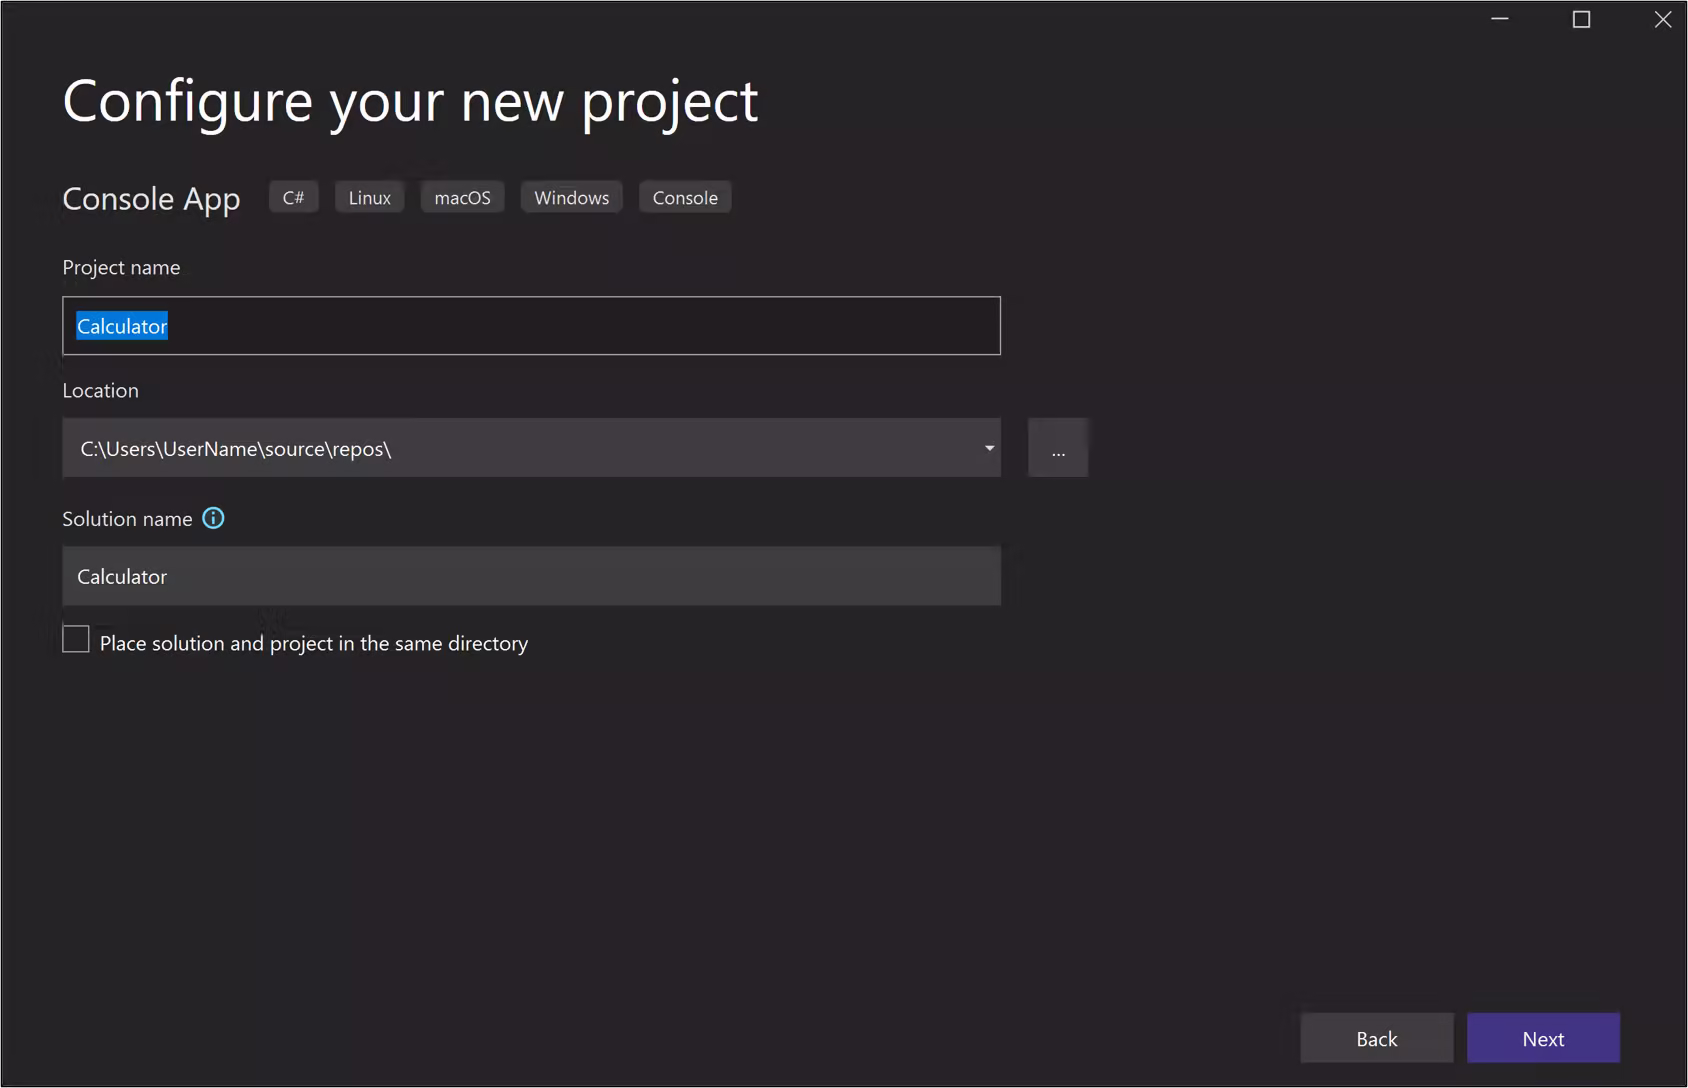Screen dimensions: 1688x1088
Task: Select the macOS platform tag
Action: point(462,198)
